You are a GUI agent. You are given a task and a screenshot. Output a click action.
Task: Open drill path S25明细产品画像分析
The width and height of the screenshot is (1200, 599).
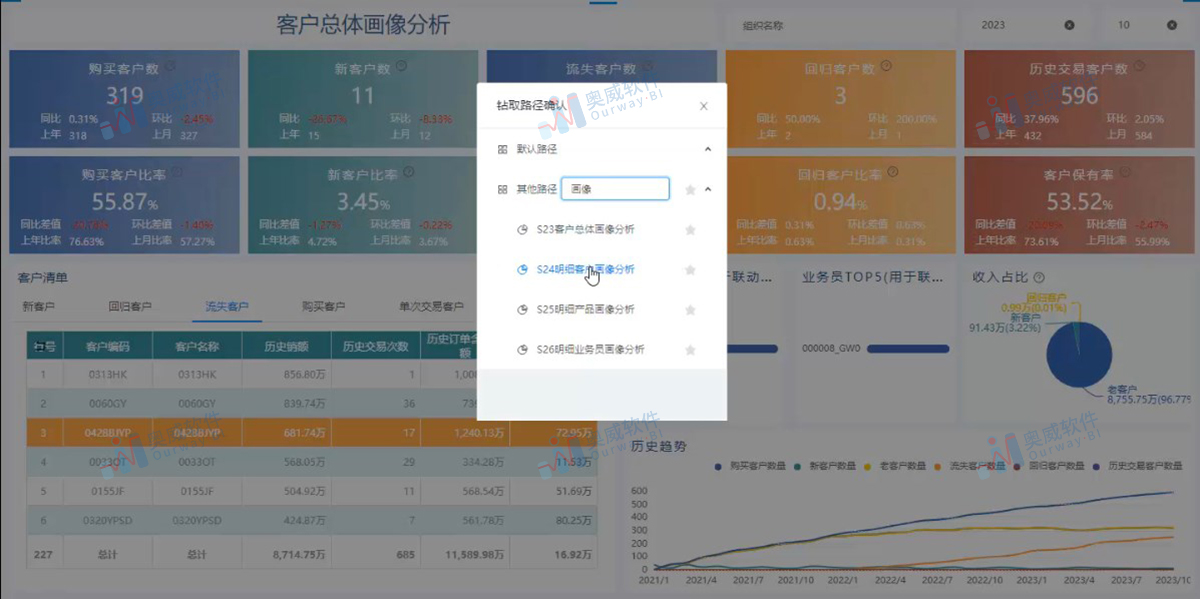coord(585,309)
